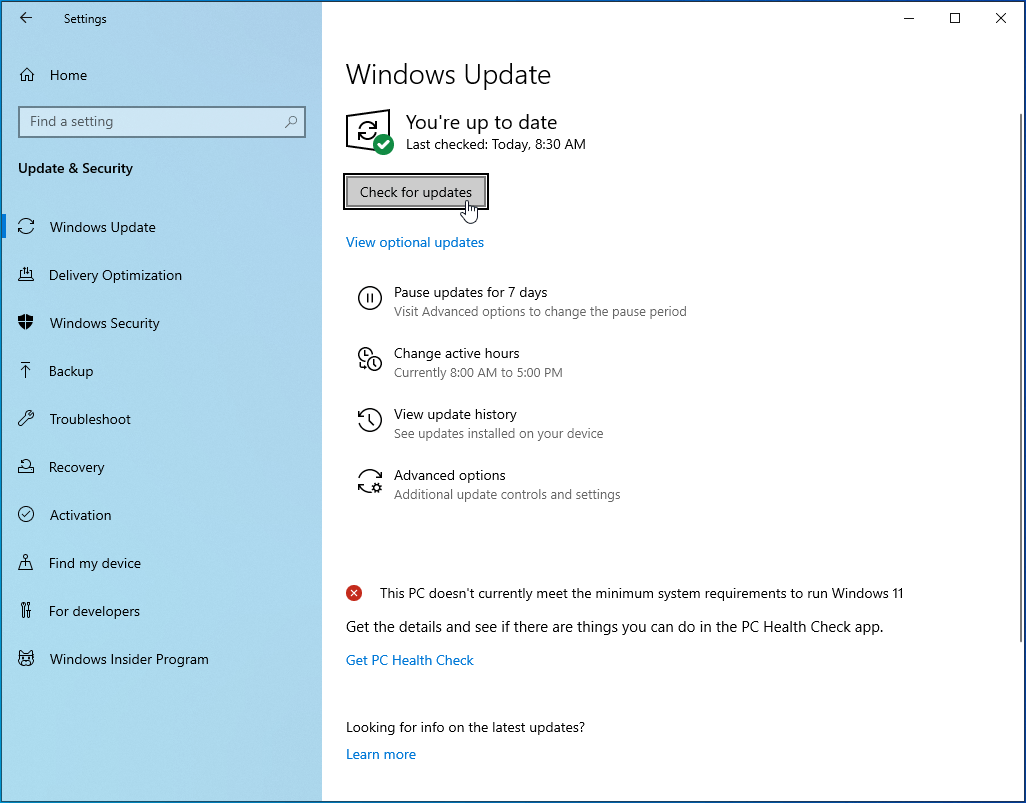Image resolution: width=1026 pixels, height=803 pixels.
Task: Click the magnifier icon in search box
Action: 291,122
